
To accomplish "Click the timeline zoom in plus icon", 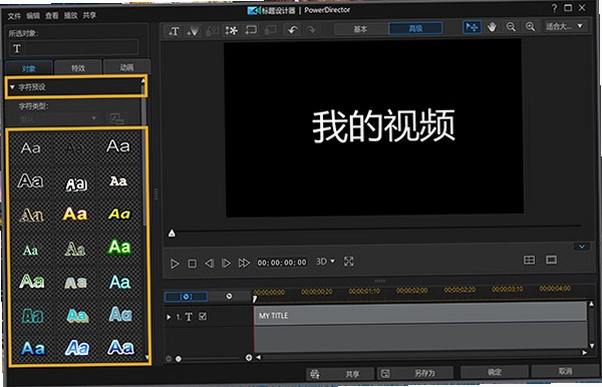I will pos(249,358).
